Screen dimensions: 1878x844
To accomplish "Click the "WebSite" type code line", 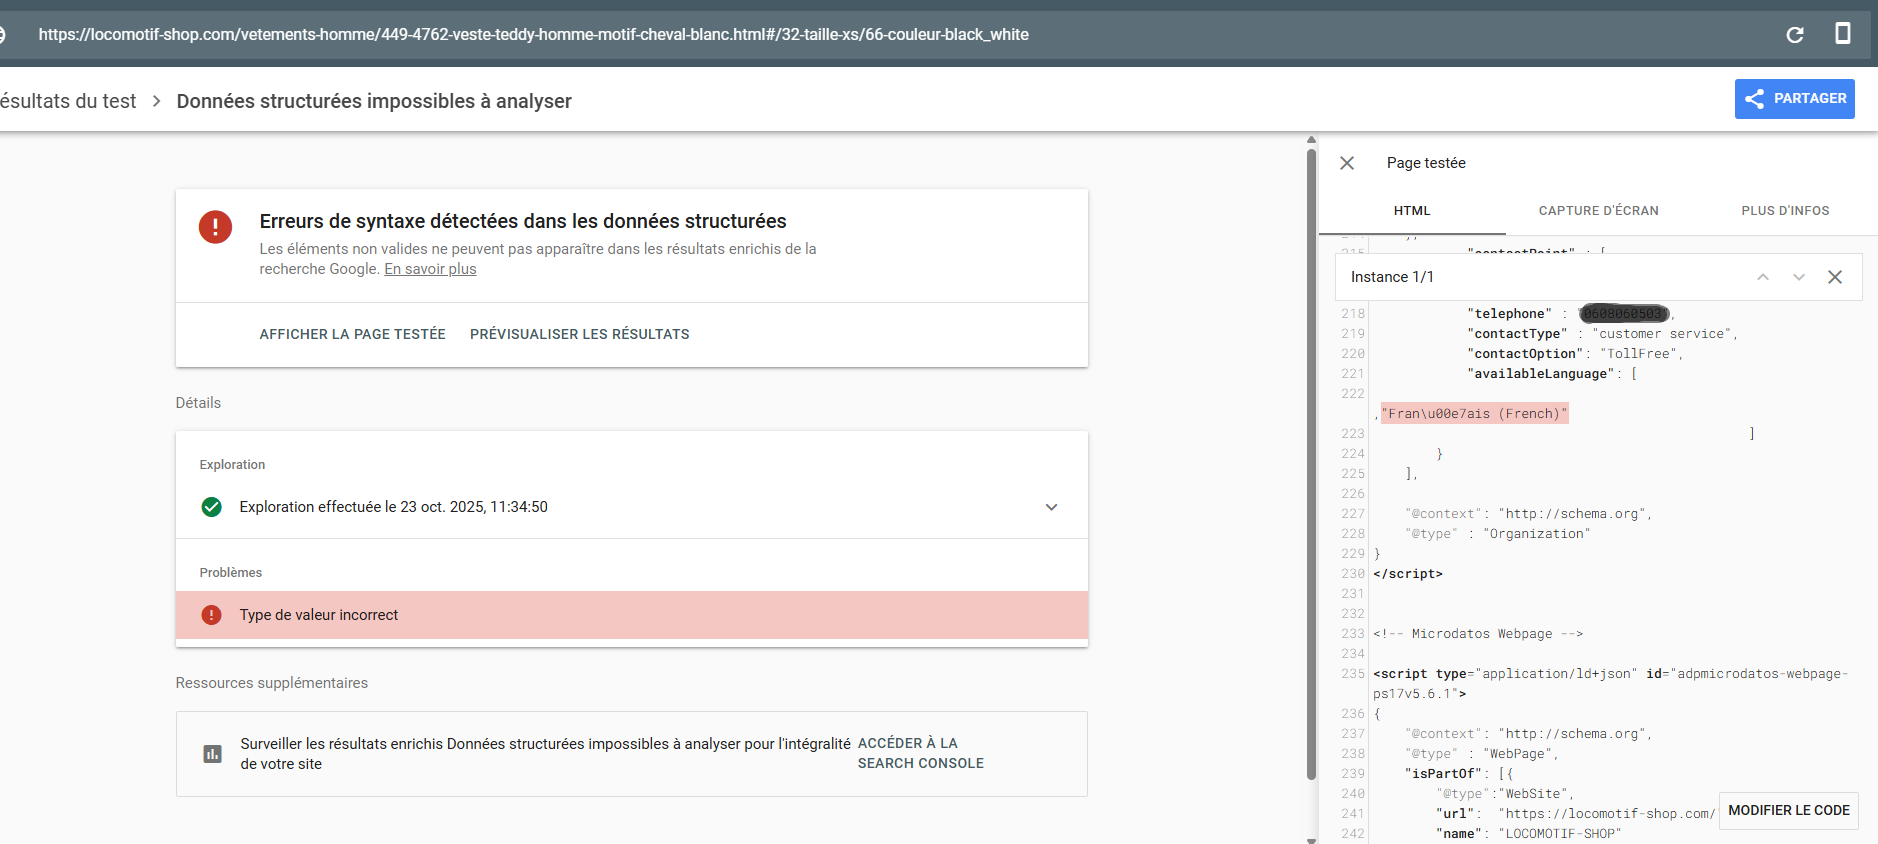I will [x=1506, y=794].
